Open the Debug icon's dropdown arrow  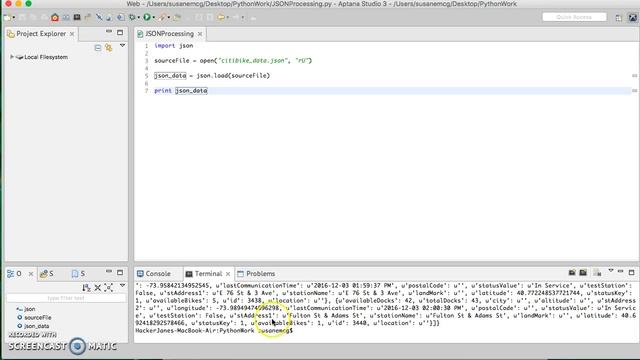coord(139,18)
